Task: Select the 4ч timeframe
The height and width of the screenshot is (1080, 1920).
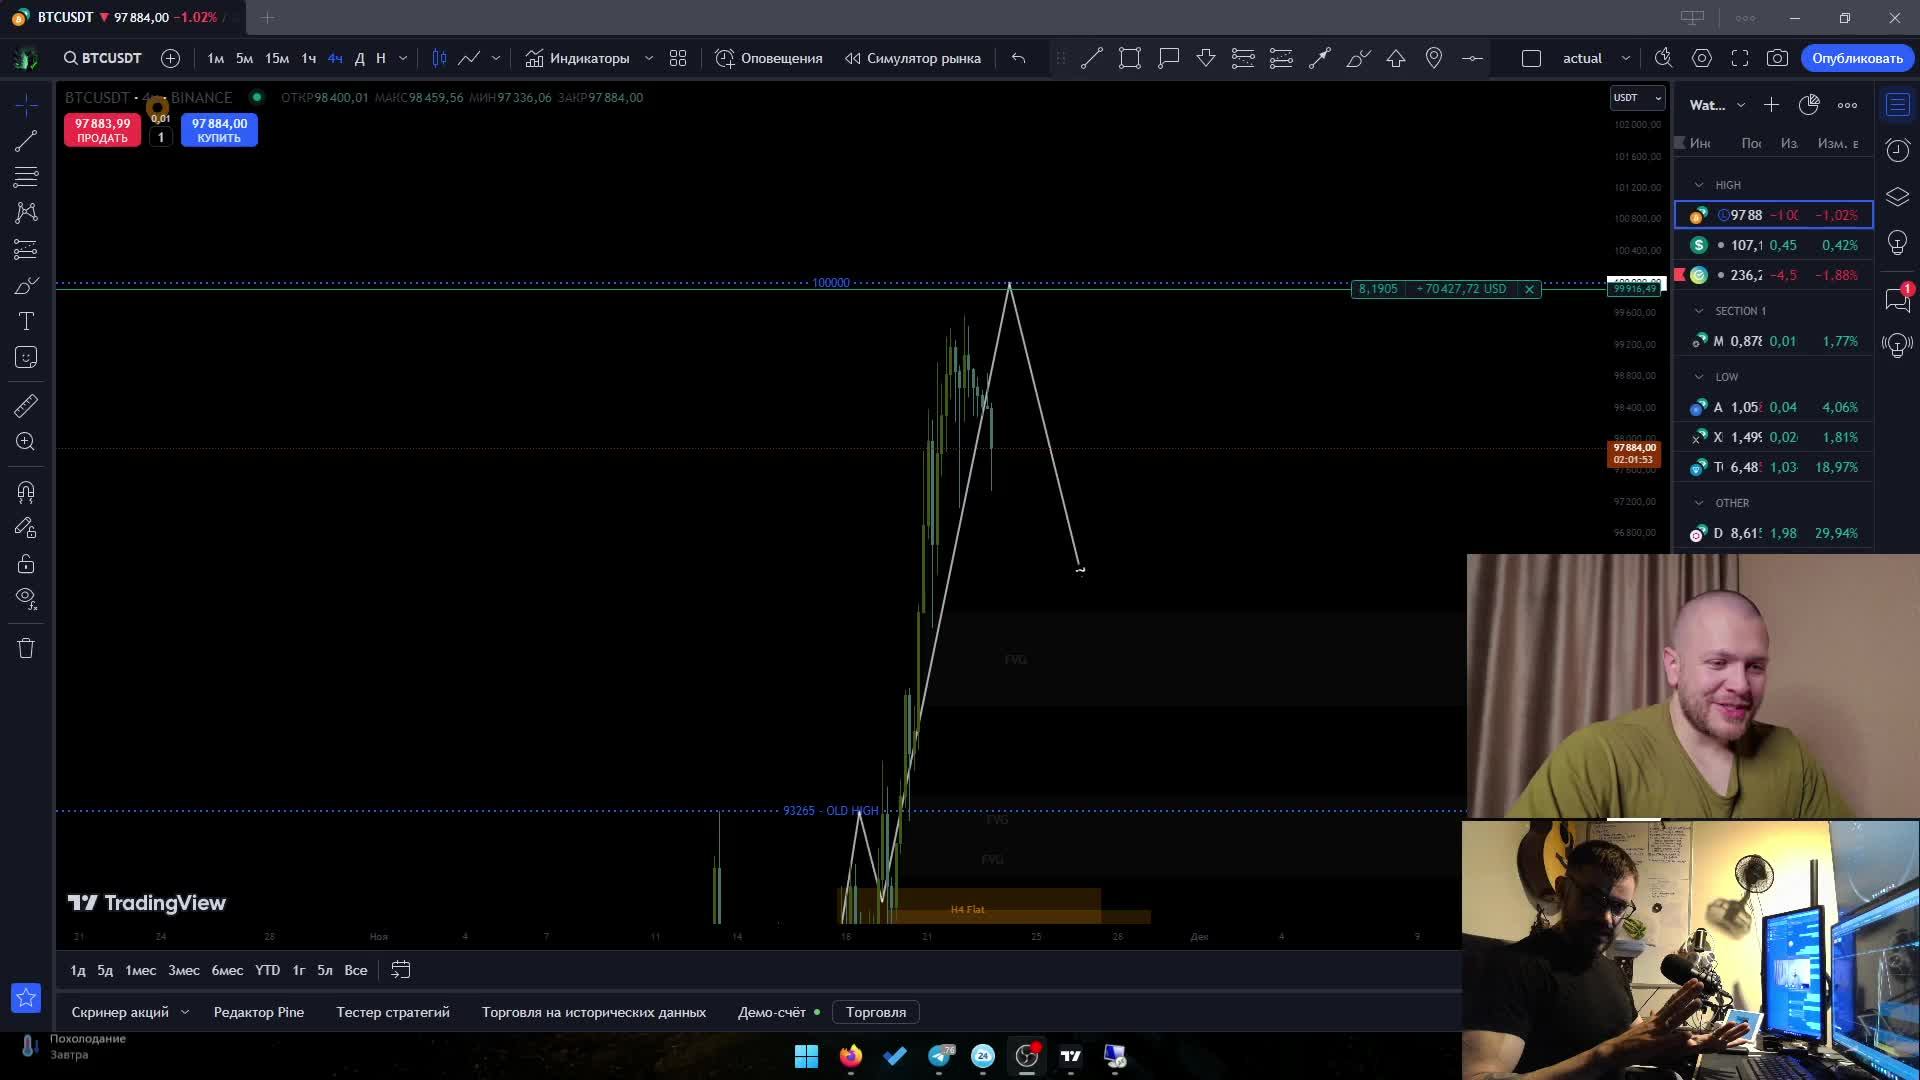Action: click(335, 58)
